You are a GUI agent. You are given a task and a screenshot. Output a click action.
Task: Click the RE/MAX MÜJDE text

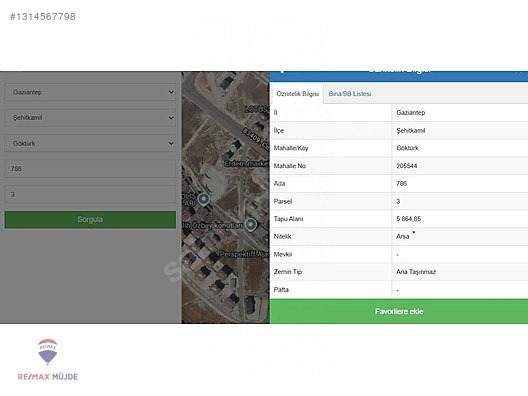tap(47, 376)
